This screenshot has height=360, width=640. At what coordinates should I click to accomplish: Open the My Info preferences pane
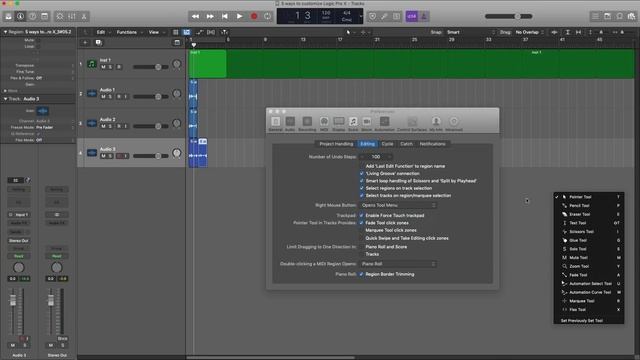[436, 123]
